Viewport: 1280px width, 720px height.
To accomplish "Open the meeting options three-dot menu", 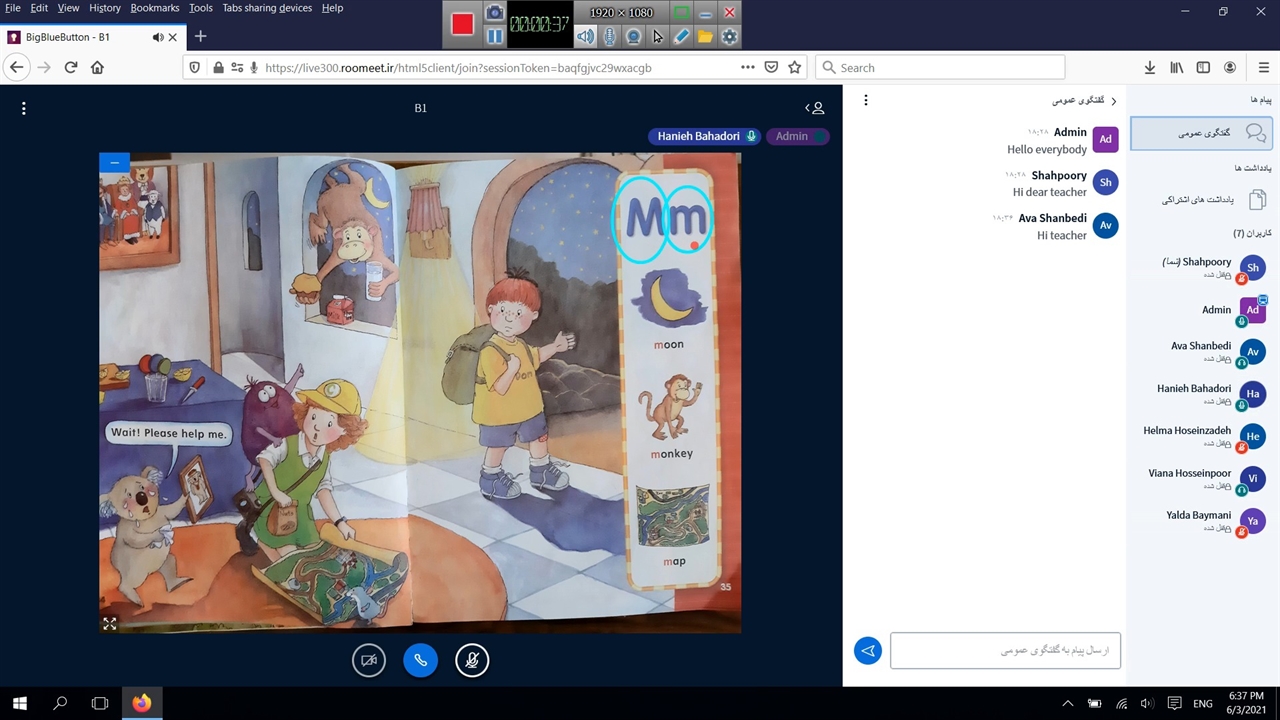I will [24, 108].
